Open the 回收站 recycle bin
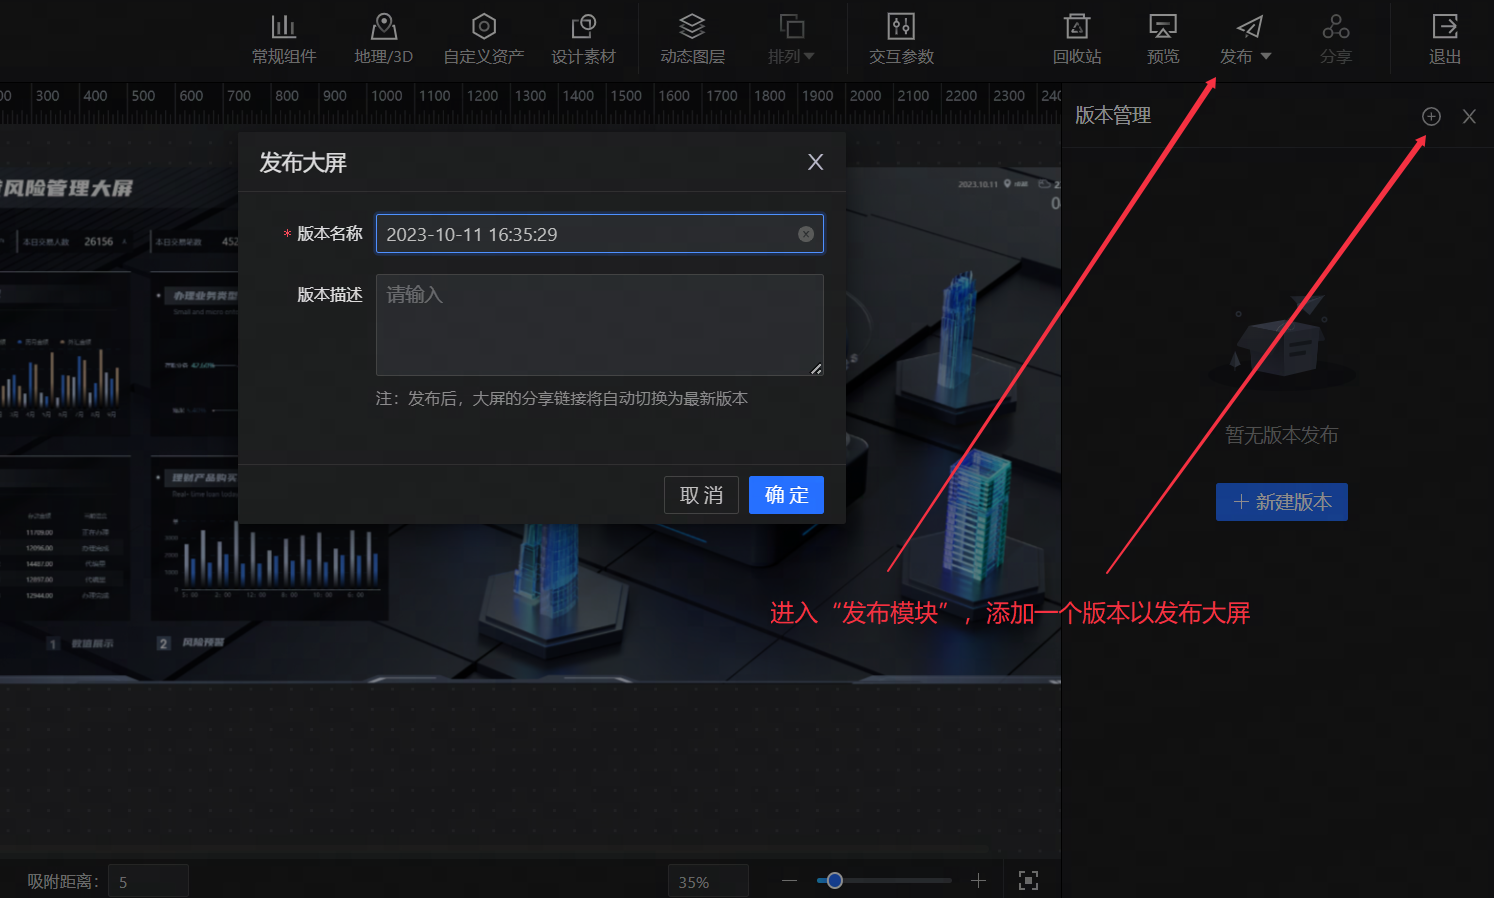 tap(1077, 38)
